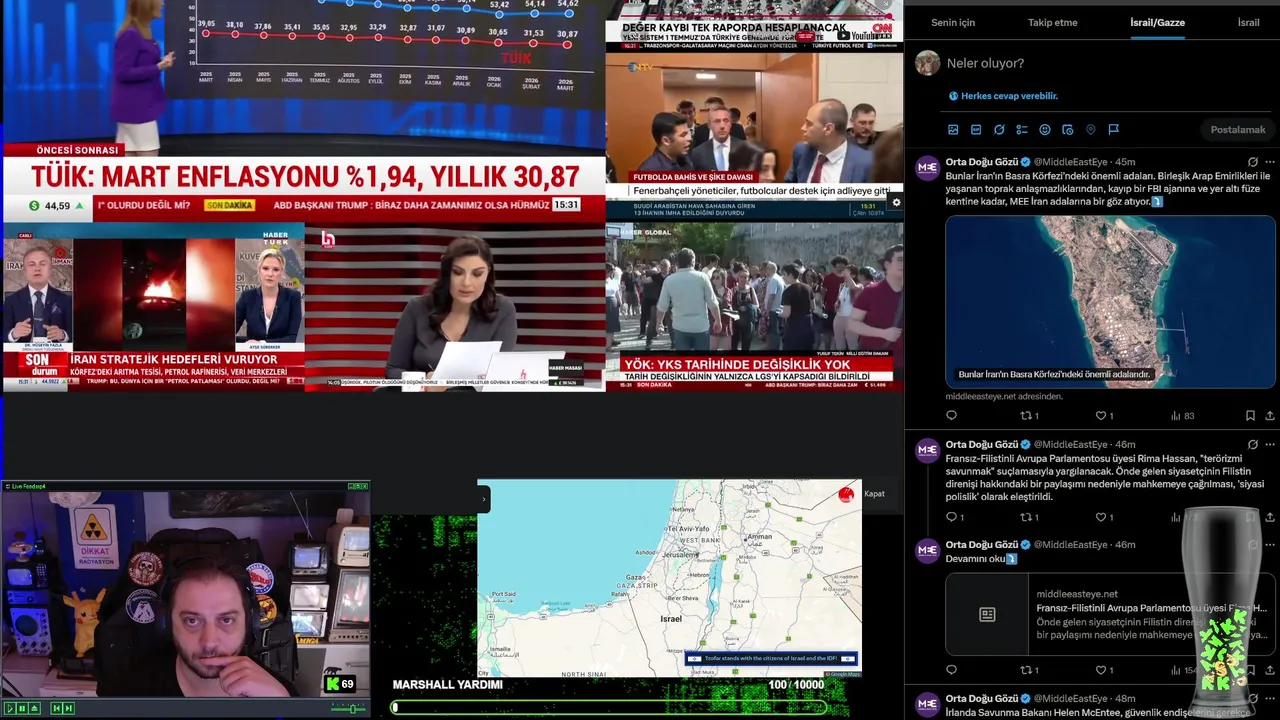Click the Israel map view
The height and width of the screenshot is (720, 1280).
click(669, 578)
